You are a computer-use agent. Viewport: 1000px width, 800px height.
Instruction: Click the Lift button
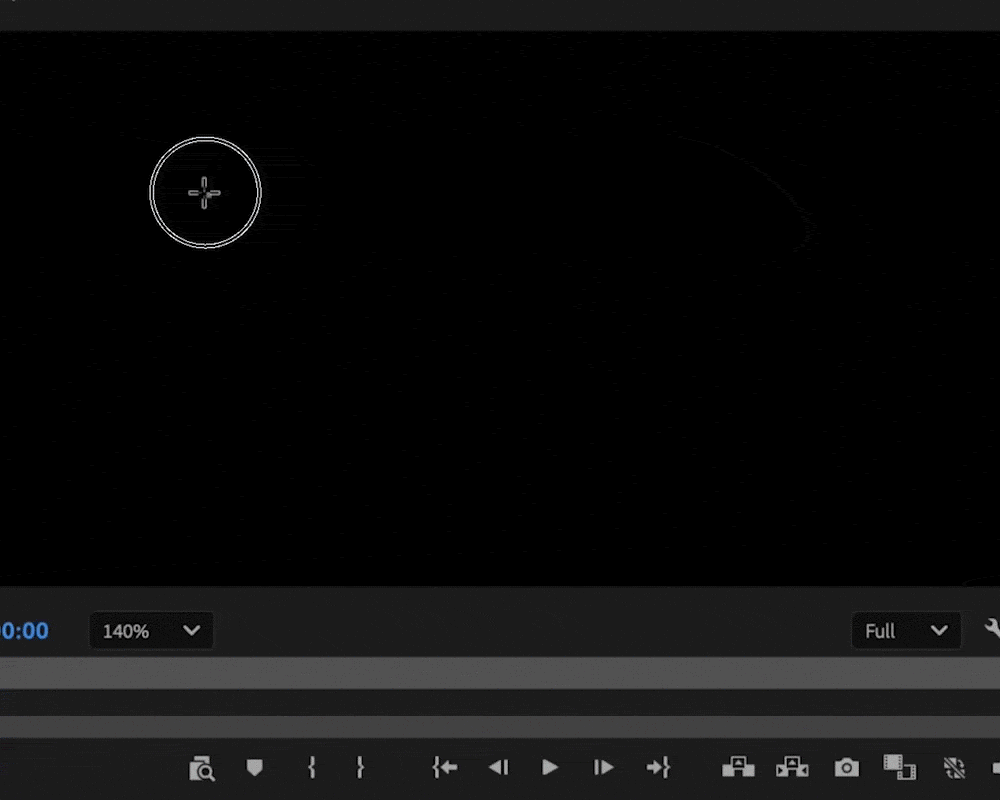739,767
